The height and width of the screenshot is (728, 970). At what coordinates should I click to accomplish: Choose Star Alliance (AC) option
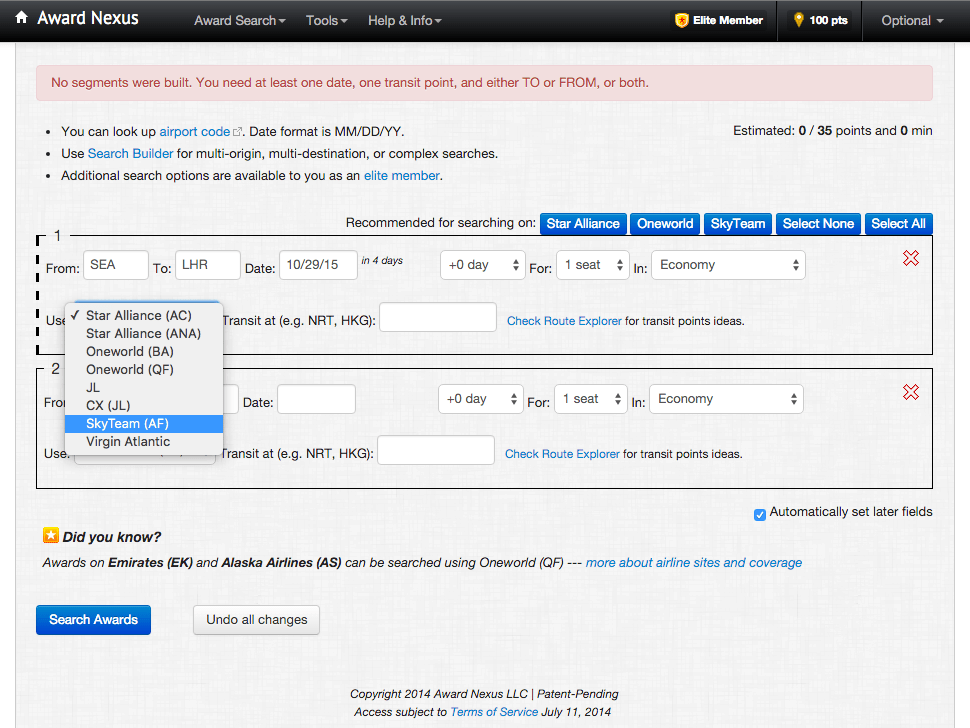click(144, 315)
